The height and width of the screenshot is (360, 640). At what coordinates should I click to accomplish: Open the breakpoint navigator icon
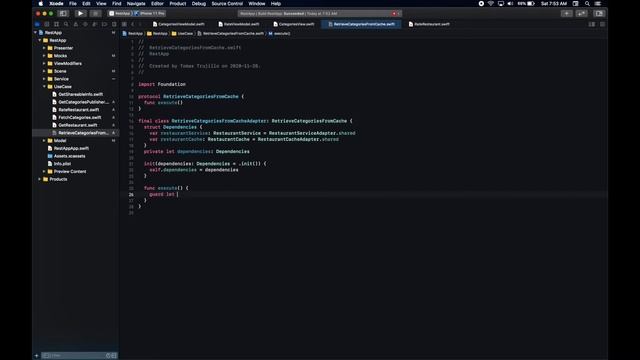pos(104,24)
